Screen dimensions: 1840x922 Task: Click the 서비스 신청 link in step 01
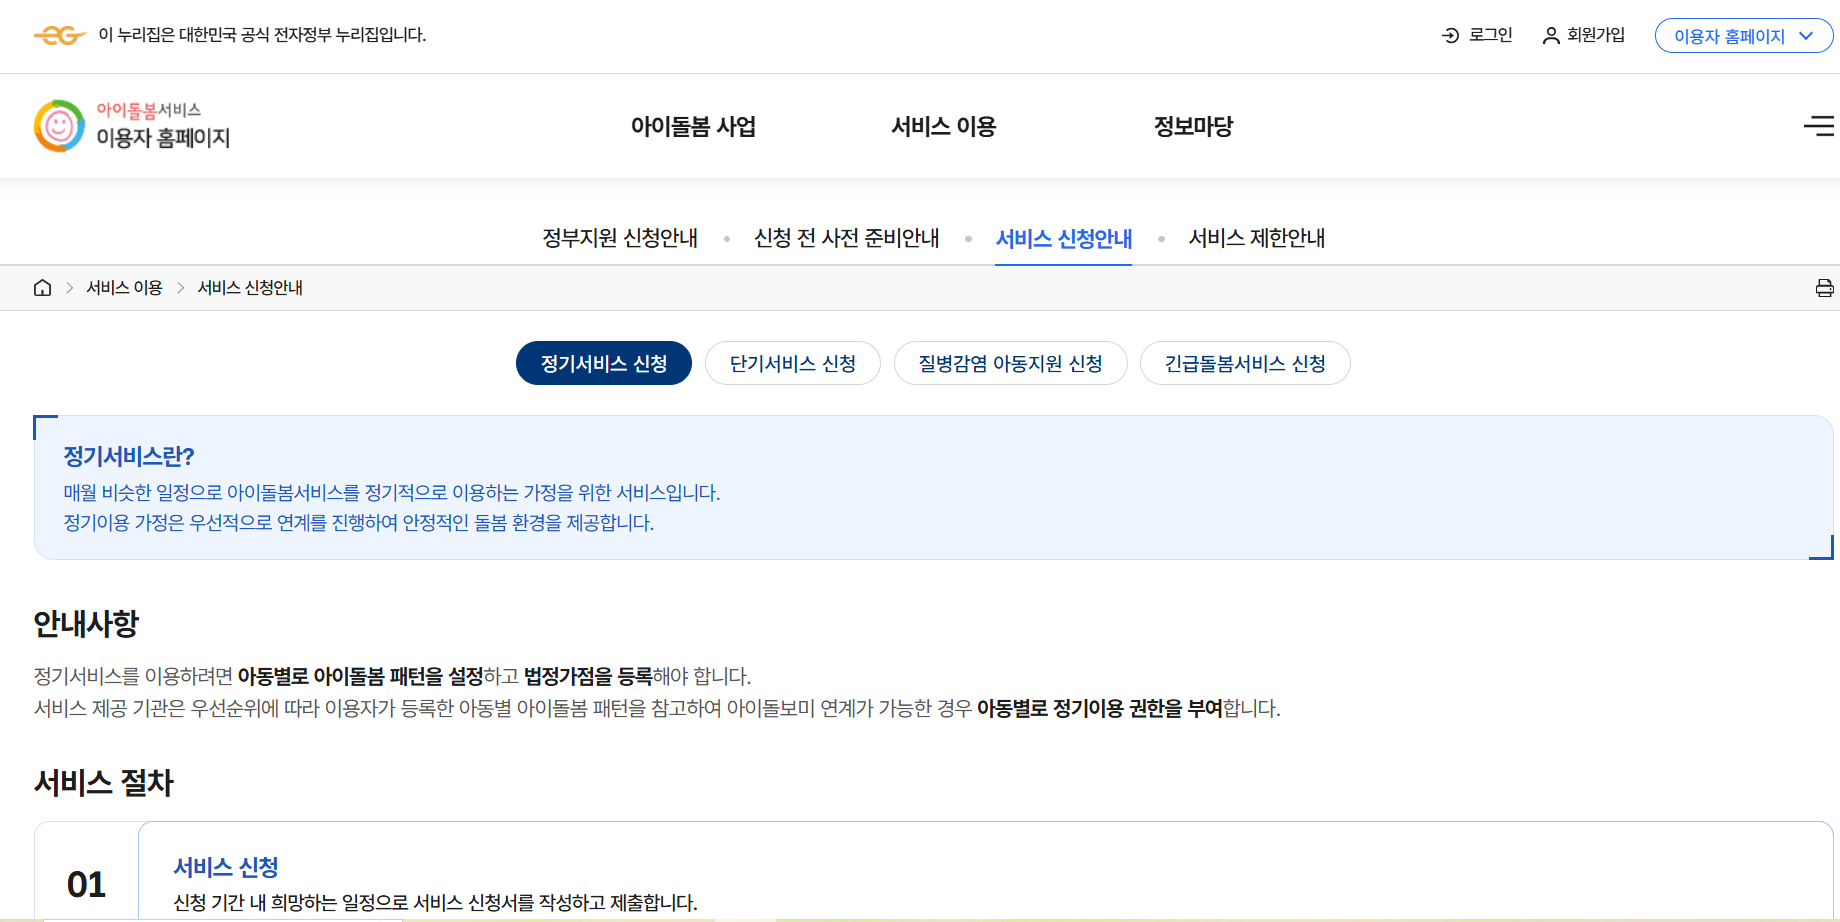pyautogui.click(x=226, y=866)
